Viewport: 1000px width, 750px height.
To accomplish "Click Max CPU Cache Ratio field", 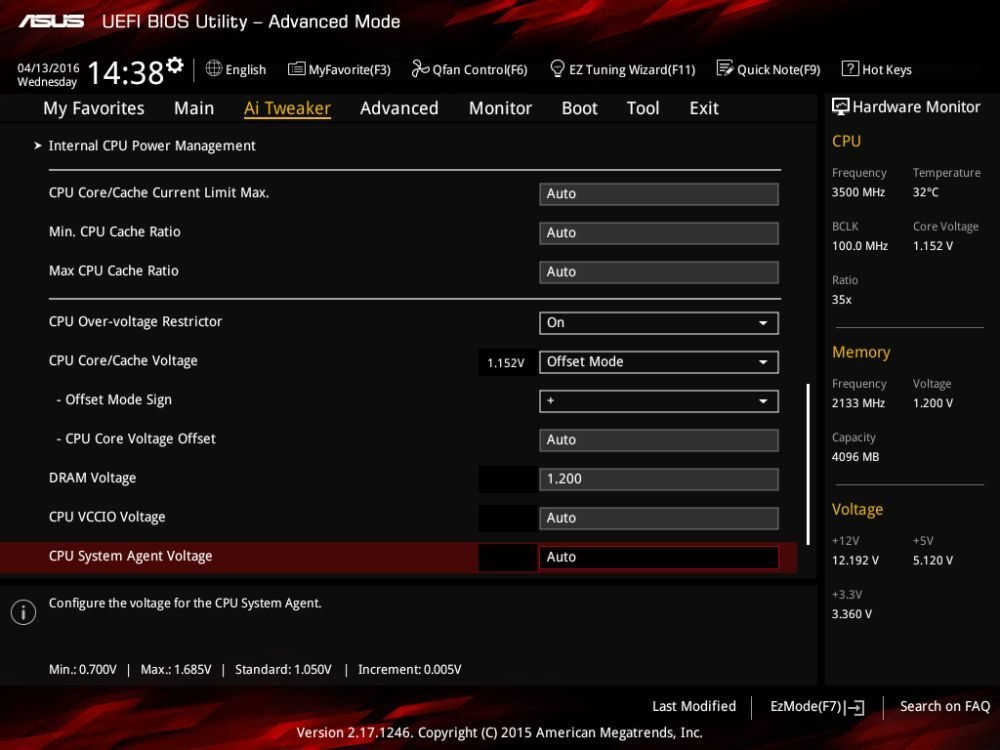I will 659,272.
